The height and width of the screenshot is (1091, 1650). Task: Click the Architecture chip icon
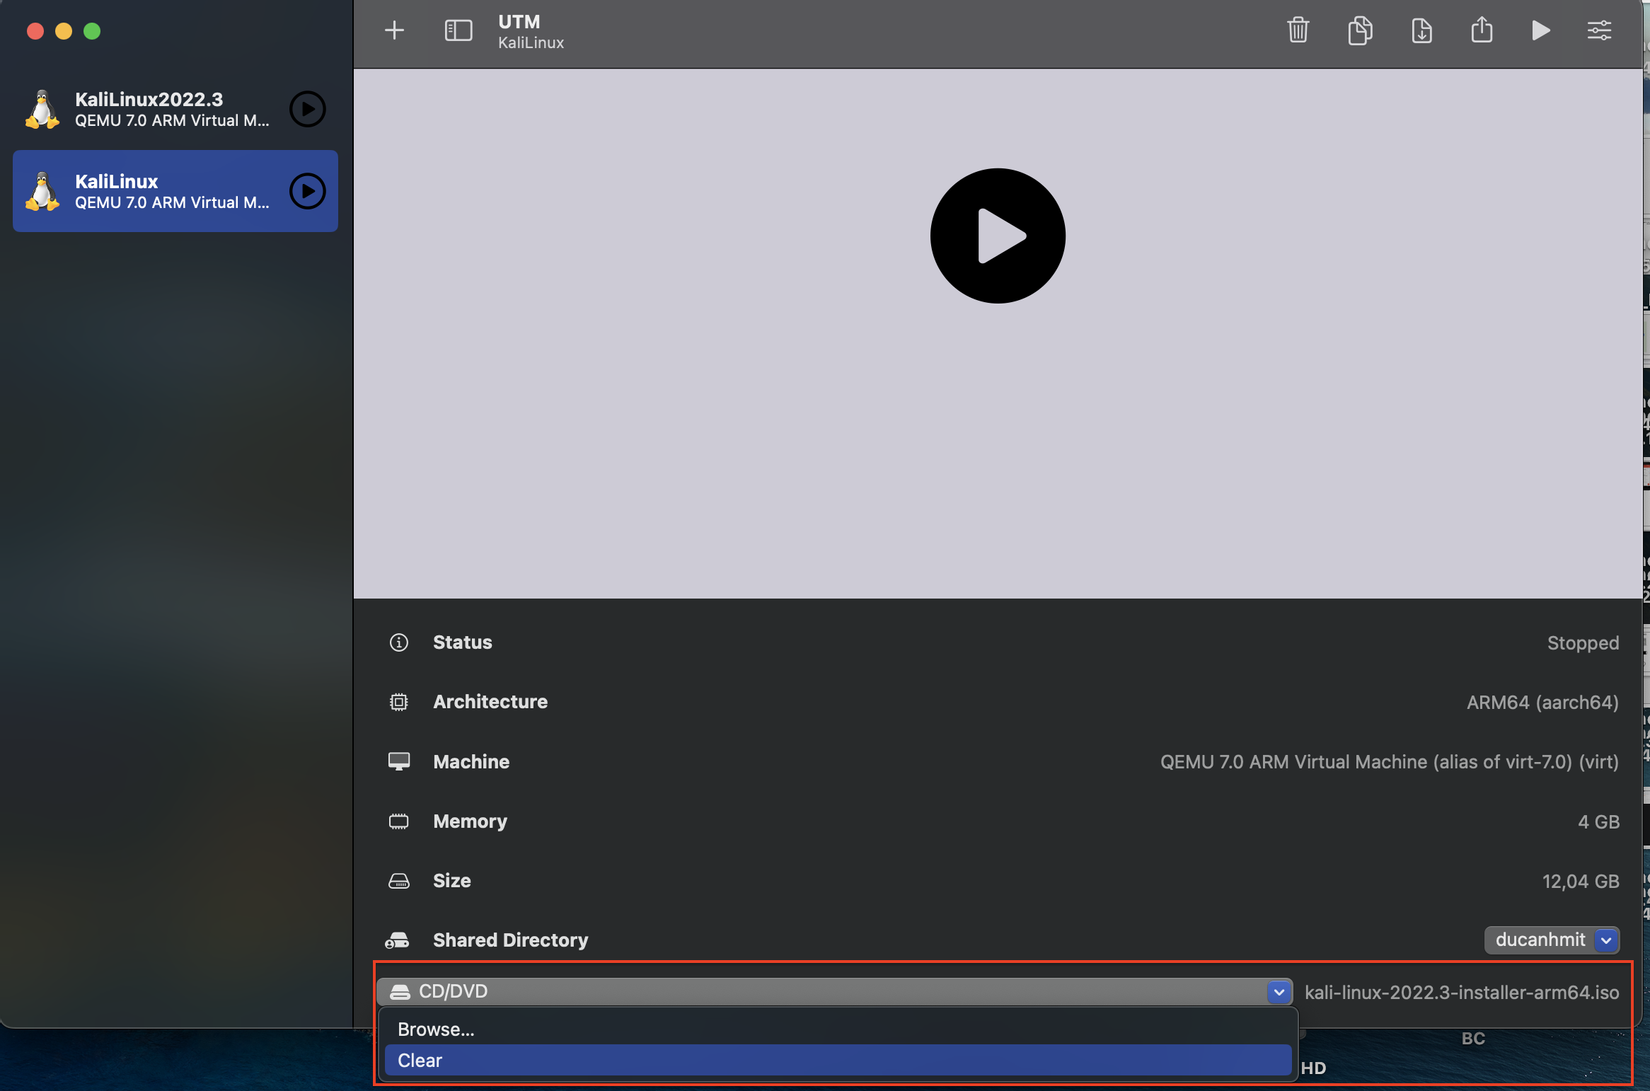click(399, 702)
